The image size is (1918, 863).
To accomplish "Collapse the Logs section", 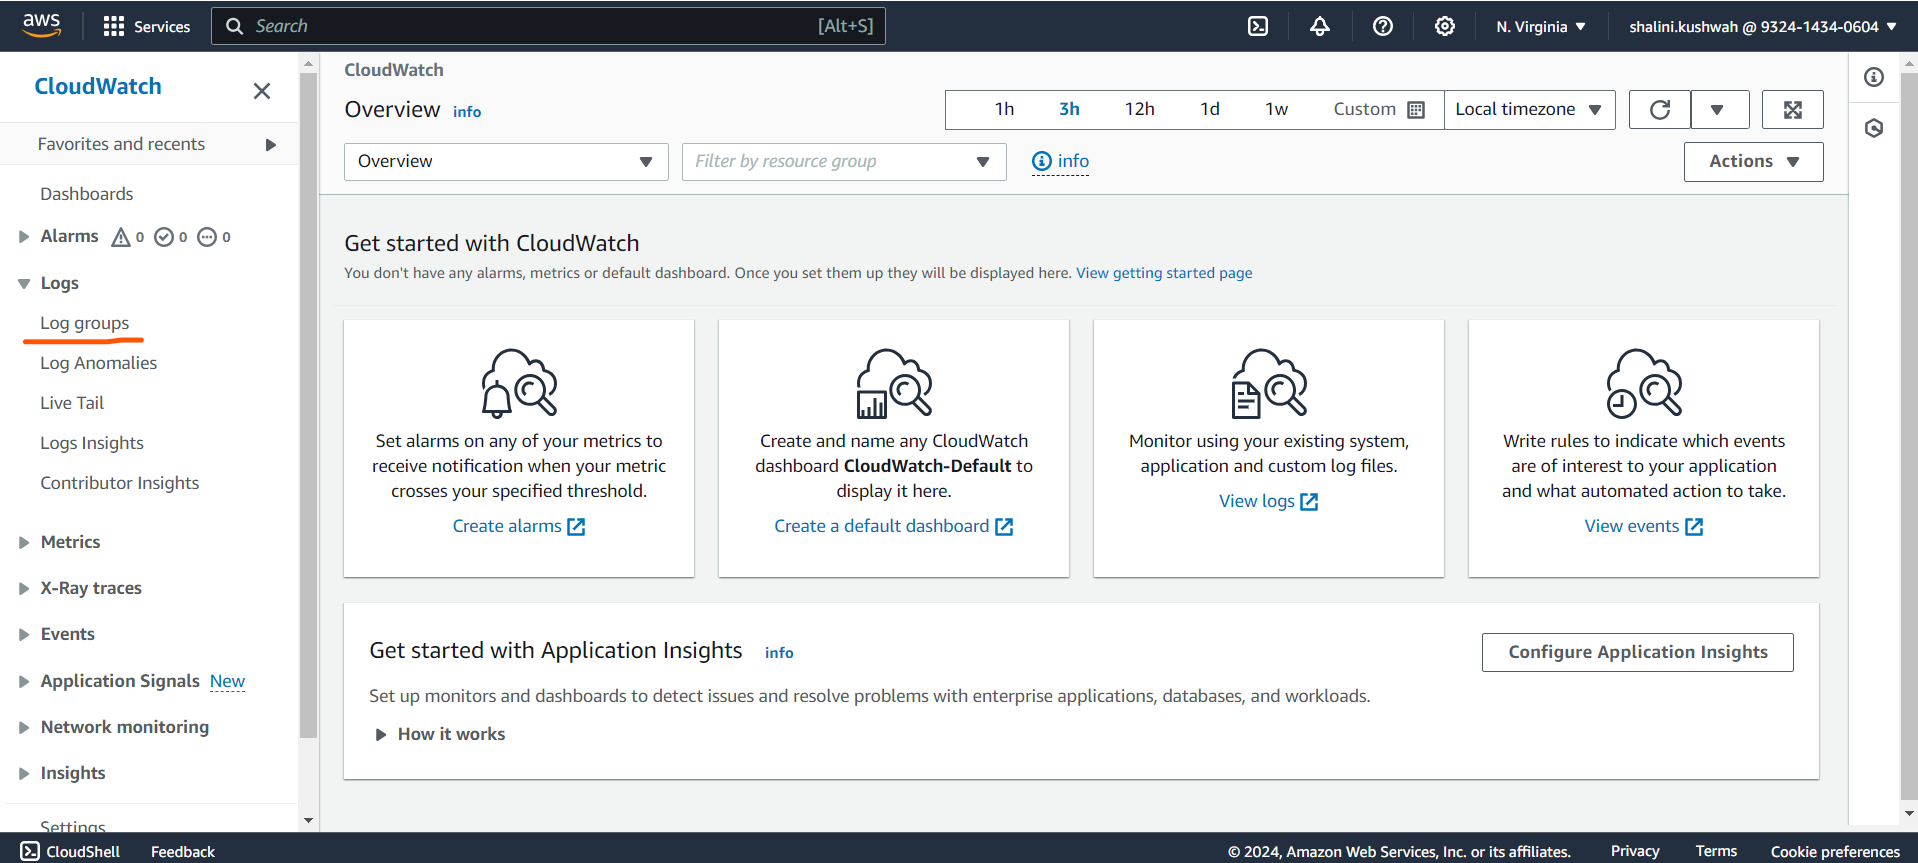I will pyautogui.click(x=24, y=284).
